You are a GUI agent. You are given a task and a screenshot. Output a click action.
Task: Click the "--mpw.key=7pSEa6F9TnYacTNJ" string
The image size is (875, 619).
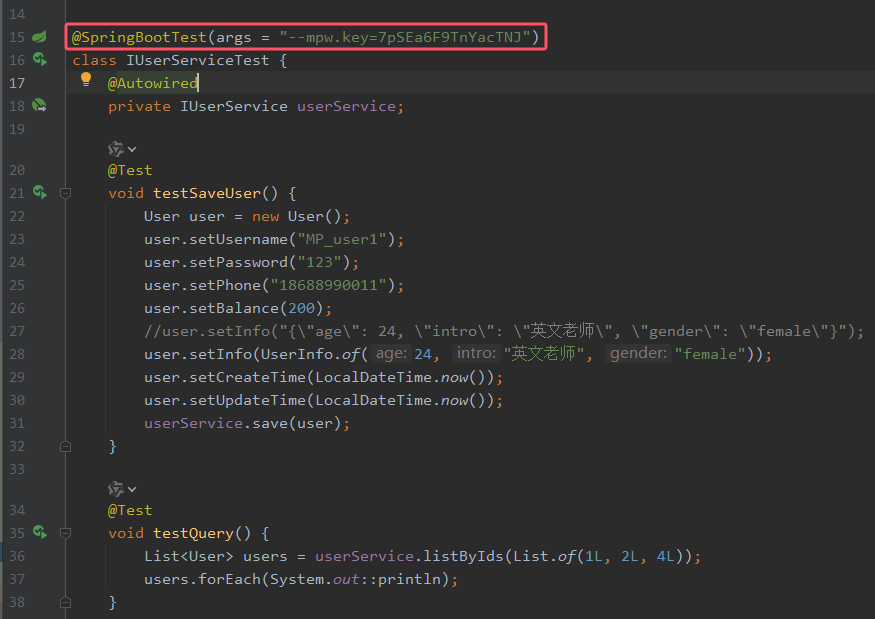[x=405, y=37]
